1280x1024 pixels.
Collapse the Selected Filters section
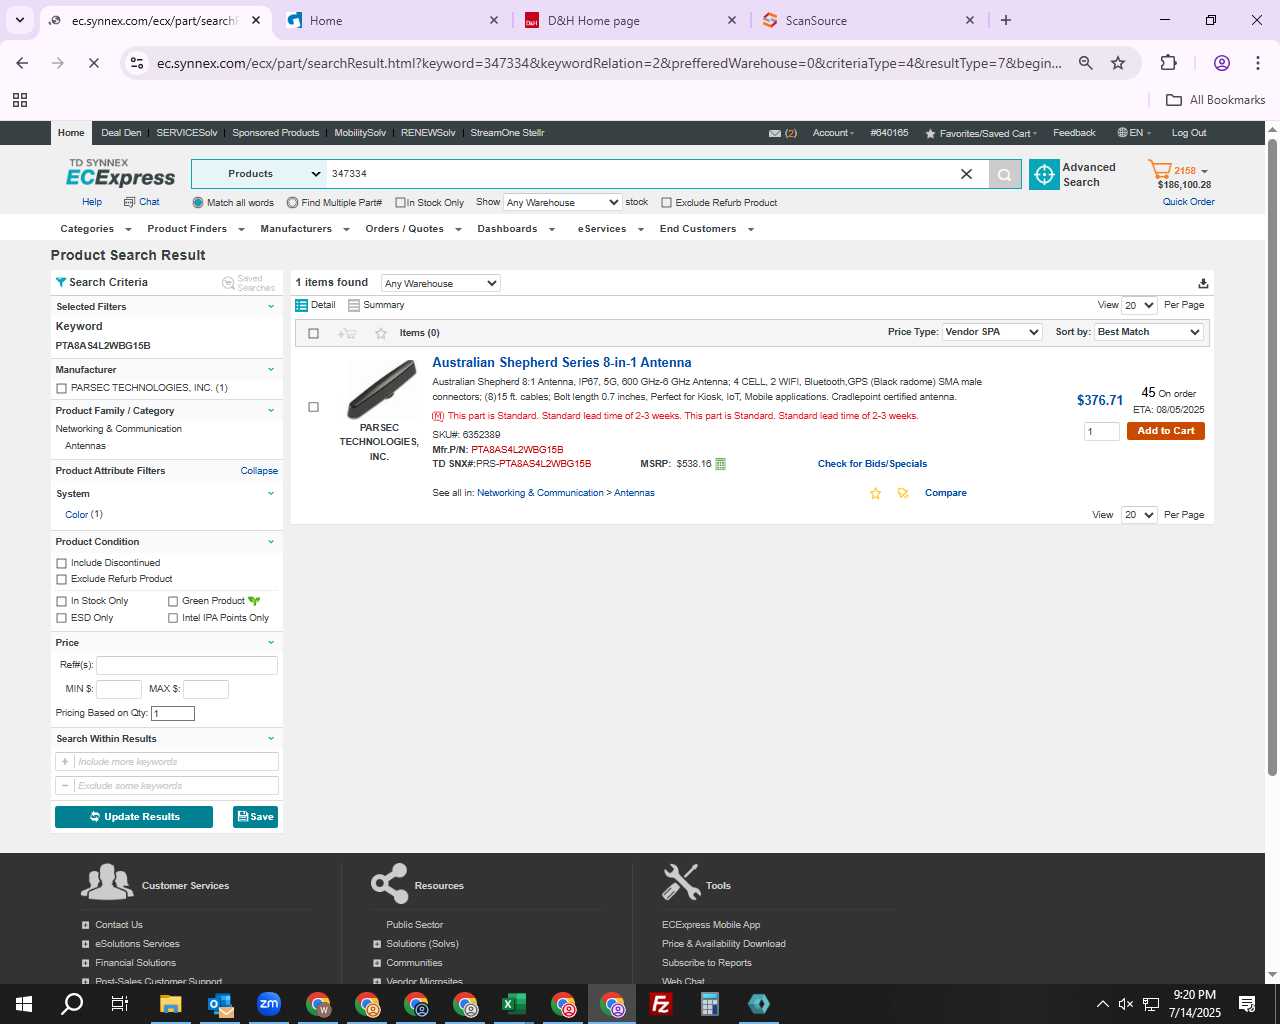270,307
